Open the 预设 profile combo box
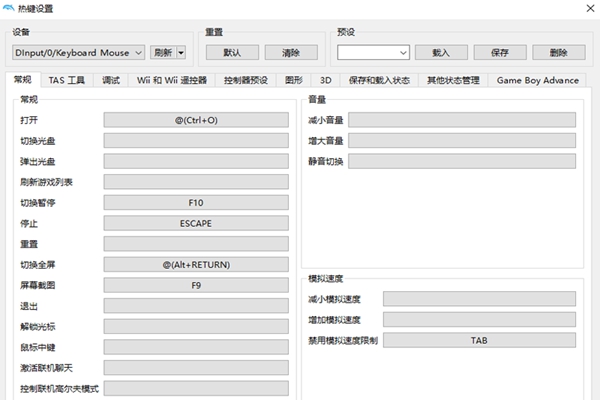Viewport: 600px width, 400px height. (373, 52)
